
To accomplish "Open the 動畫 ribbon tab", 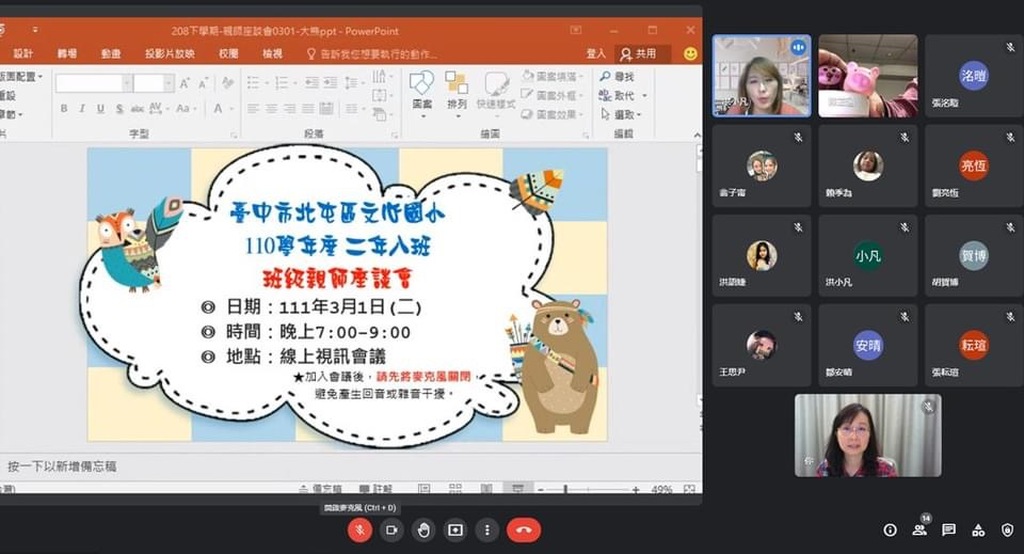I will 110,54.
